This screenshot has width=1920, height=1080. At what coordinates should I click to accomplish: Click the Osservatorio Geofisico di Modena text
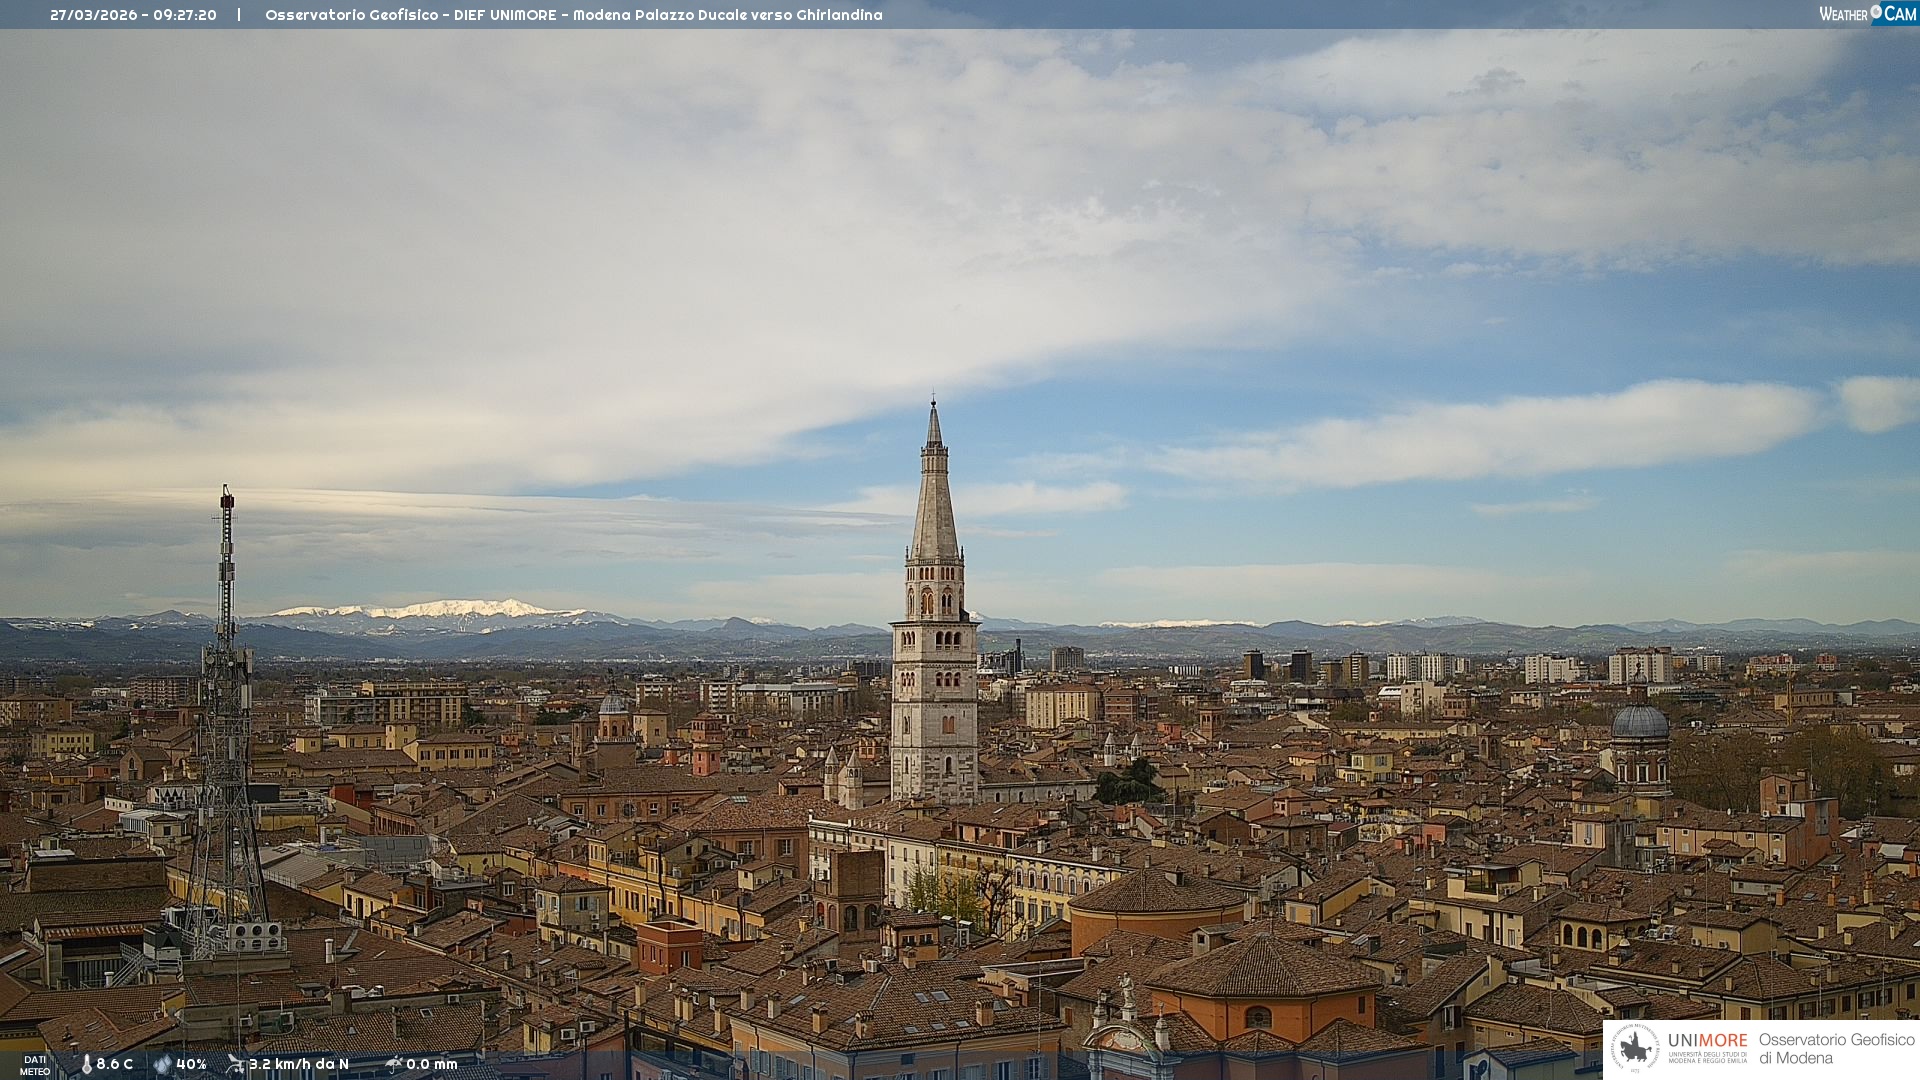tap(1836, 1048)
